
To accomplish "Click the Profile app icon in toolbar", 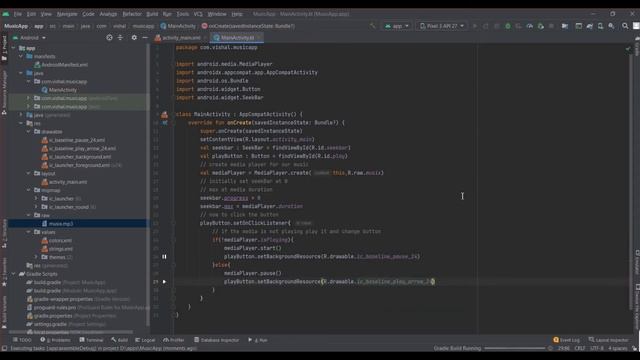I will [530, 26].
